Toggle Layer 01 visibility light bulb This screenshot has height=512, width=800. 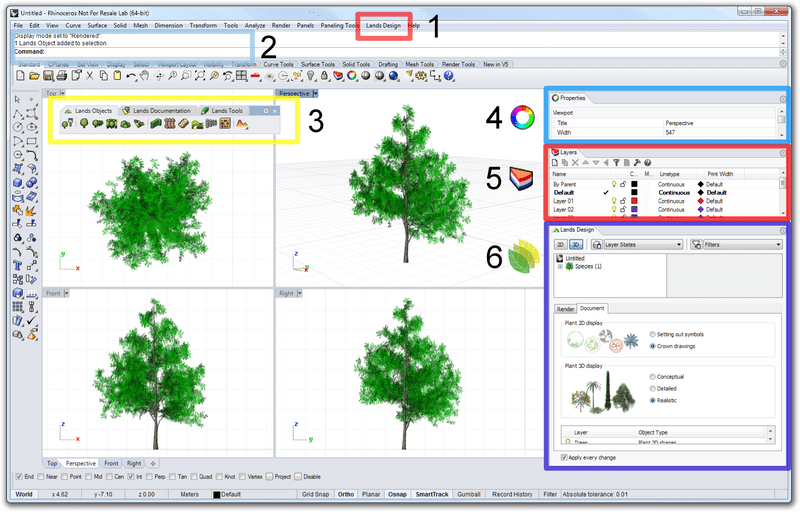tap(614, 201)
